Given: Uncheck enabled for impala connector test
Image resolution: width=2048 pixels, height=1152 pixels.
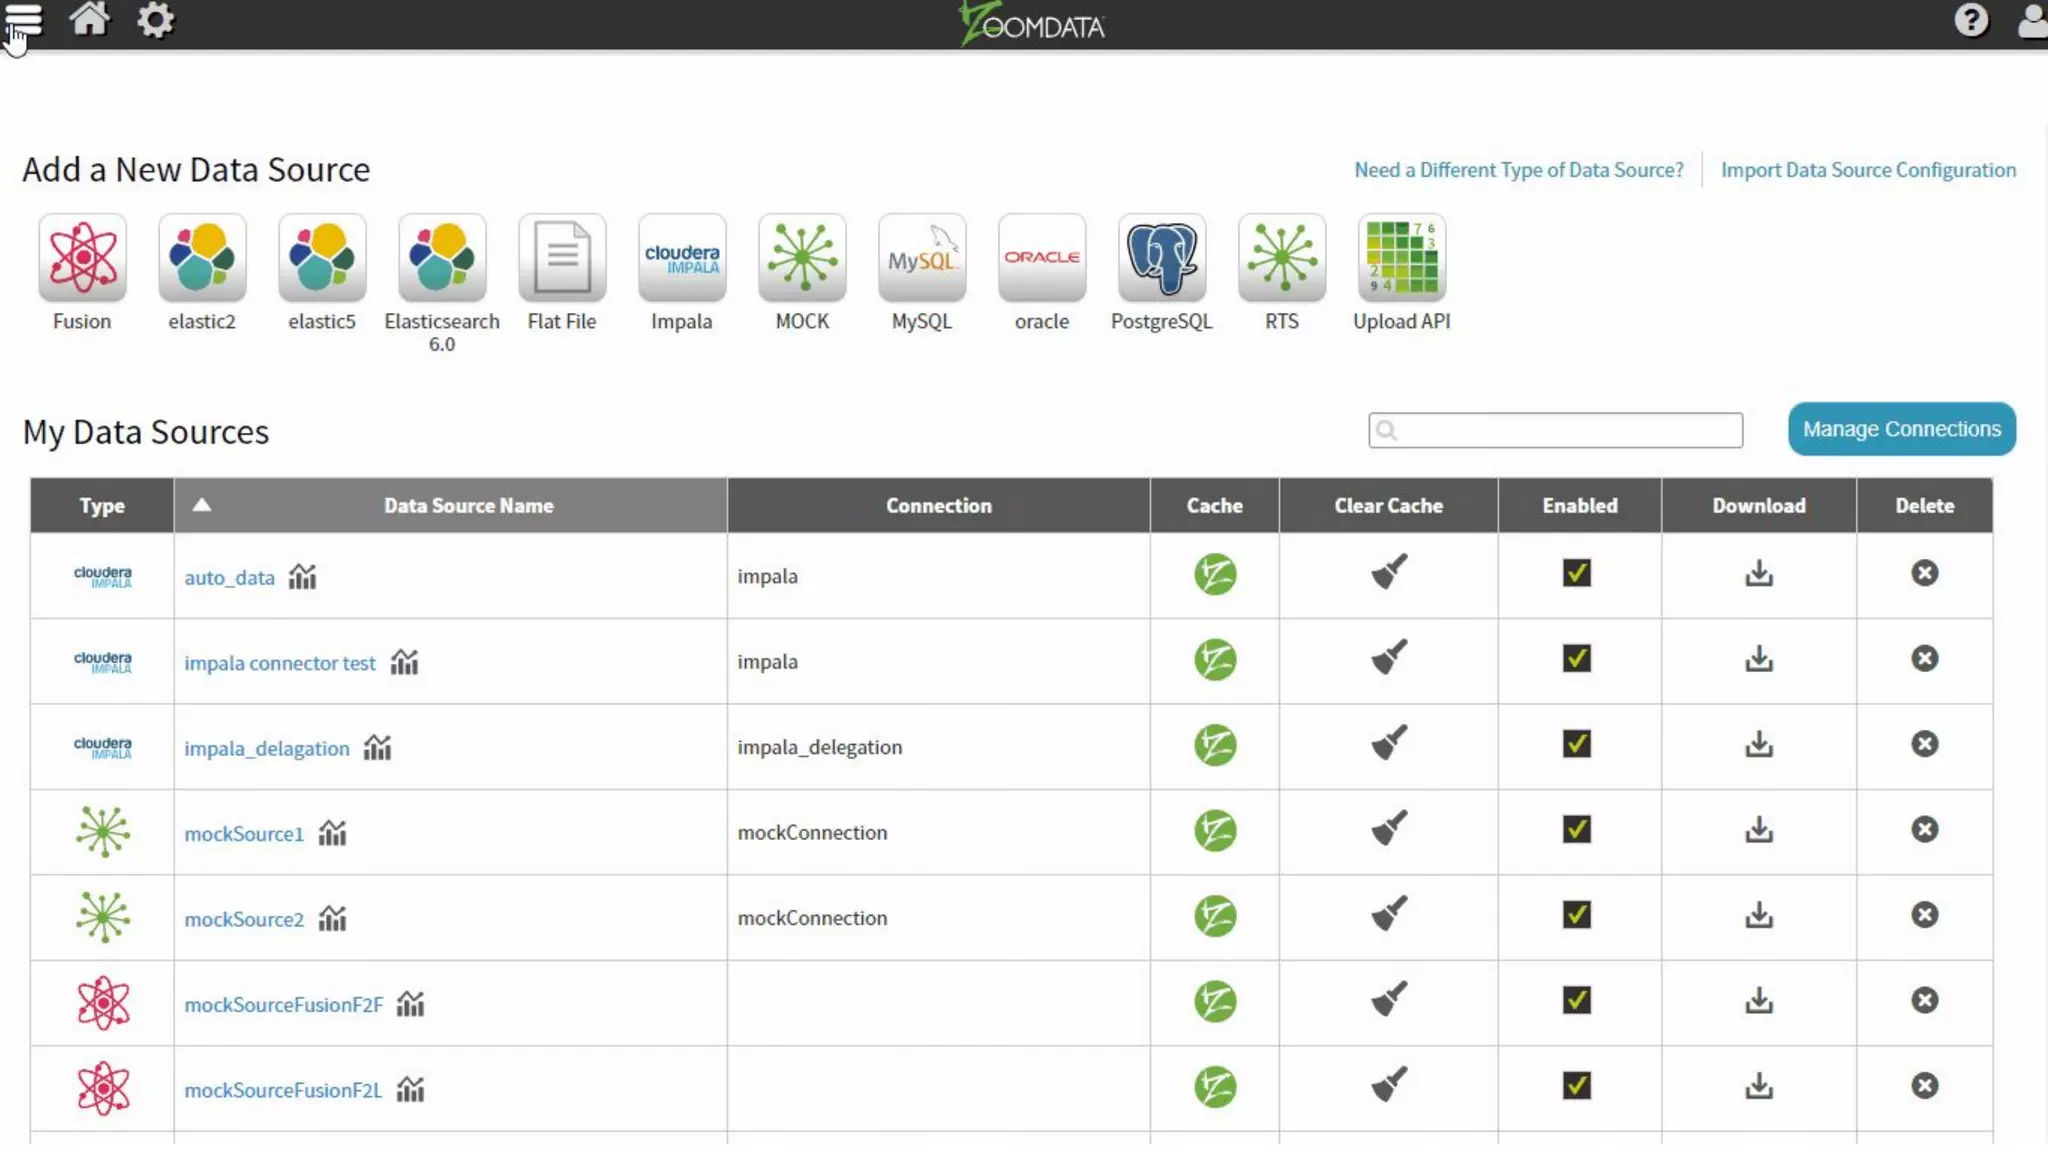Looking at the screenshot, I should tap(1577, 659).
